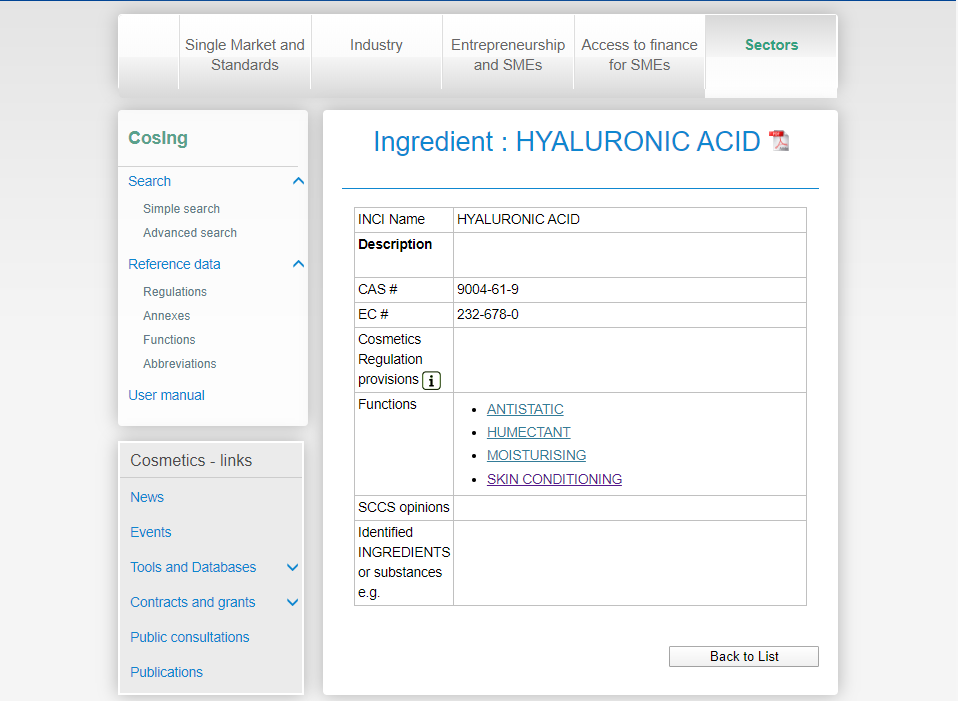Download the ingredient PDF via the PDF icon
The width and height of the screenshot is (958, 701).
779,141
